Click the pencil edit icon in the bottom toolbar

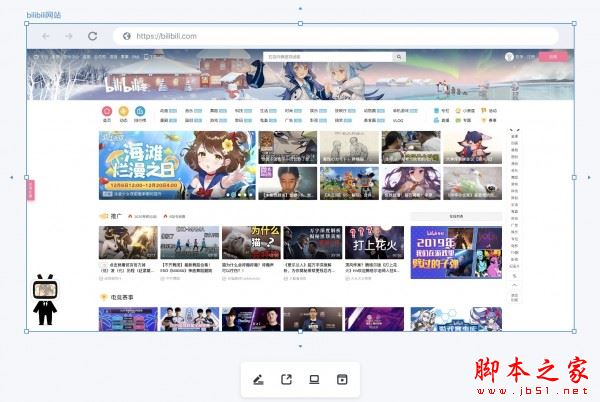pyautogui.click(x=258, y=380)
